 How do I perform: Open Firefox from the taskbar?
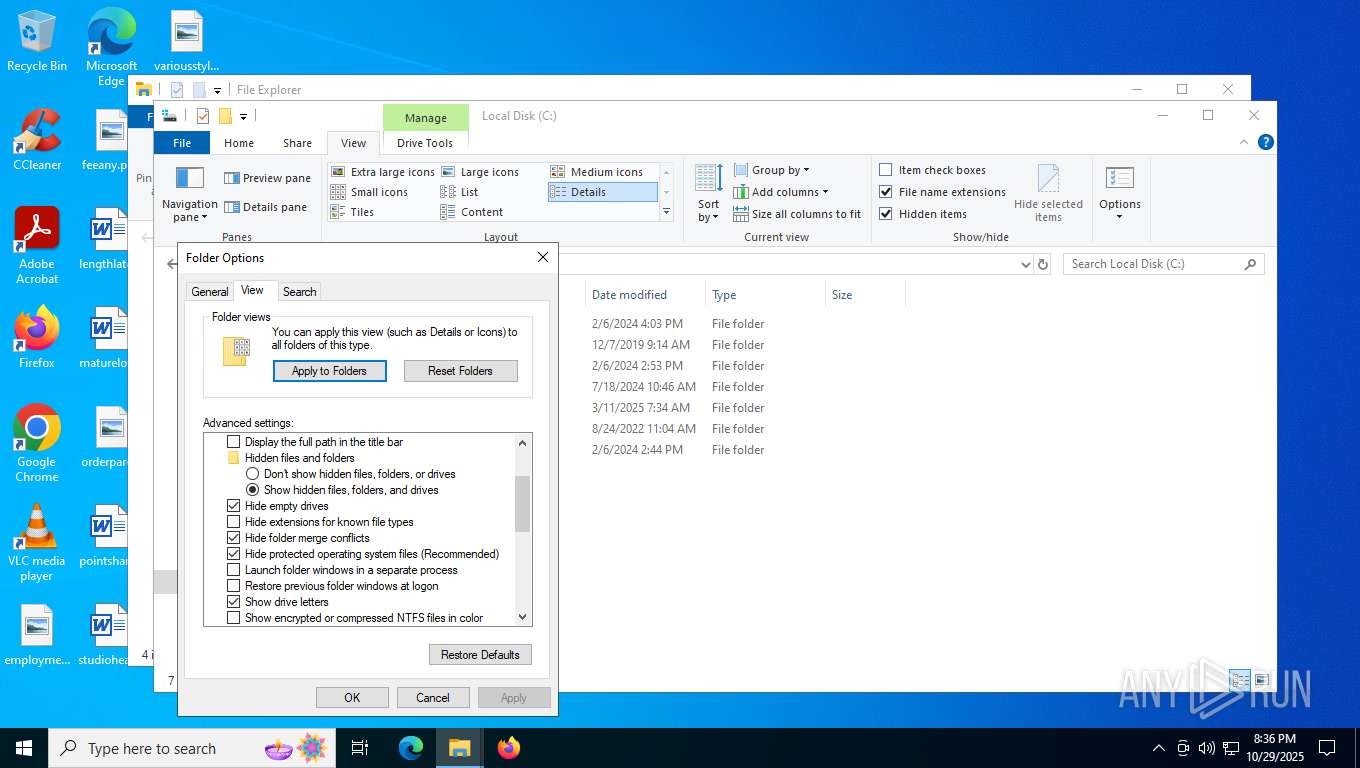pos(509,748)
